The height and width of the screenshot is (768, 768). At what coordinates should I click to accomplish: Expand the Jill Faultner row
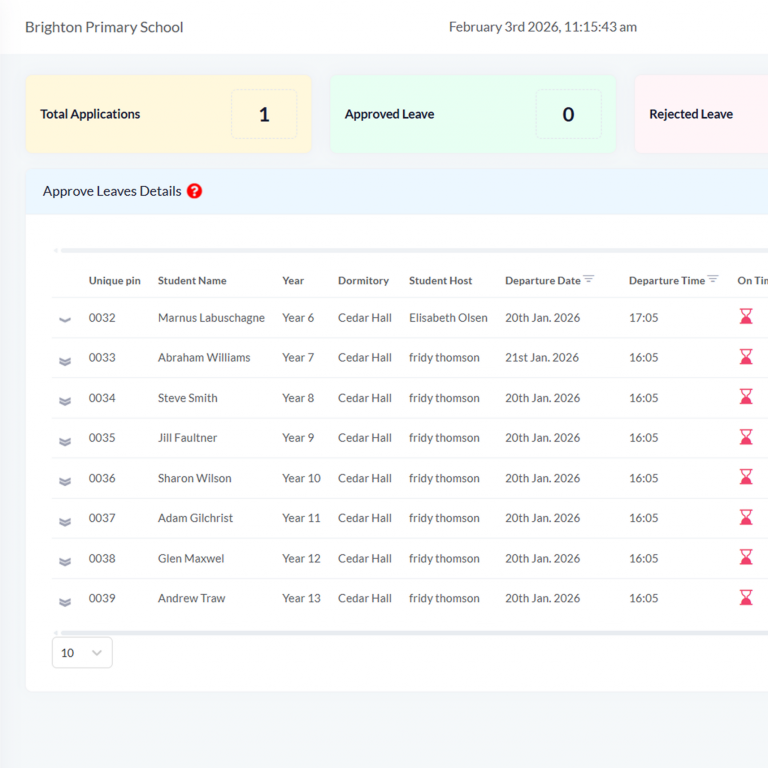click(65, 441)
